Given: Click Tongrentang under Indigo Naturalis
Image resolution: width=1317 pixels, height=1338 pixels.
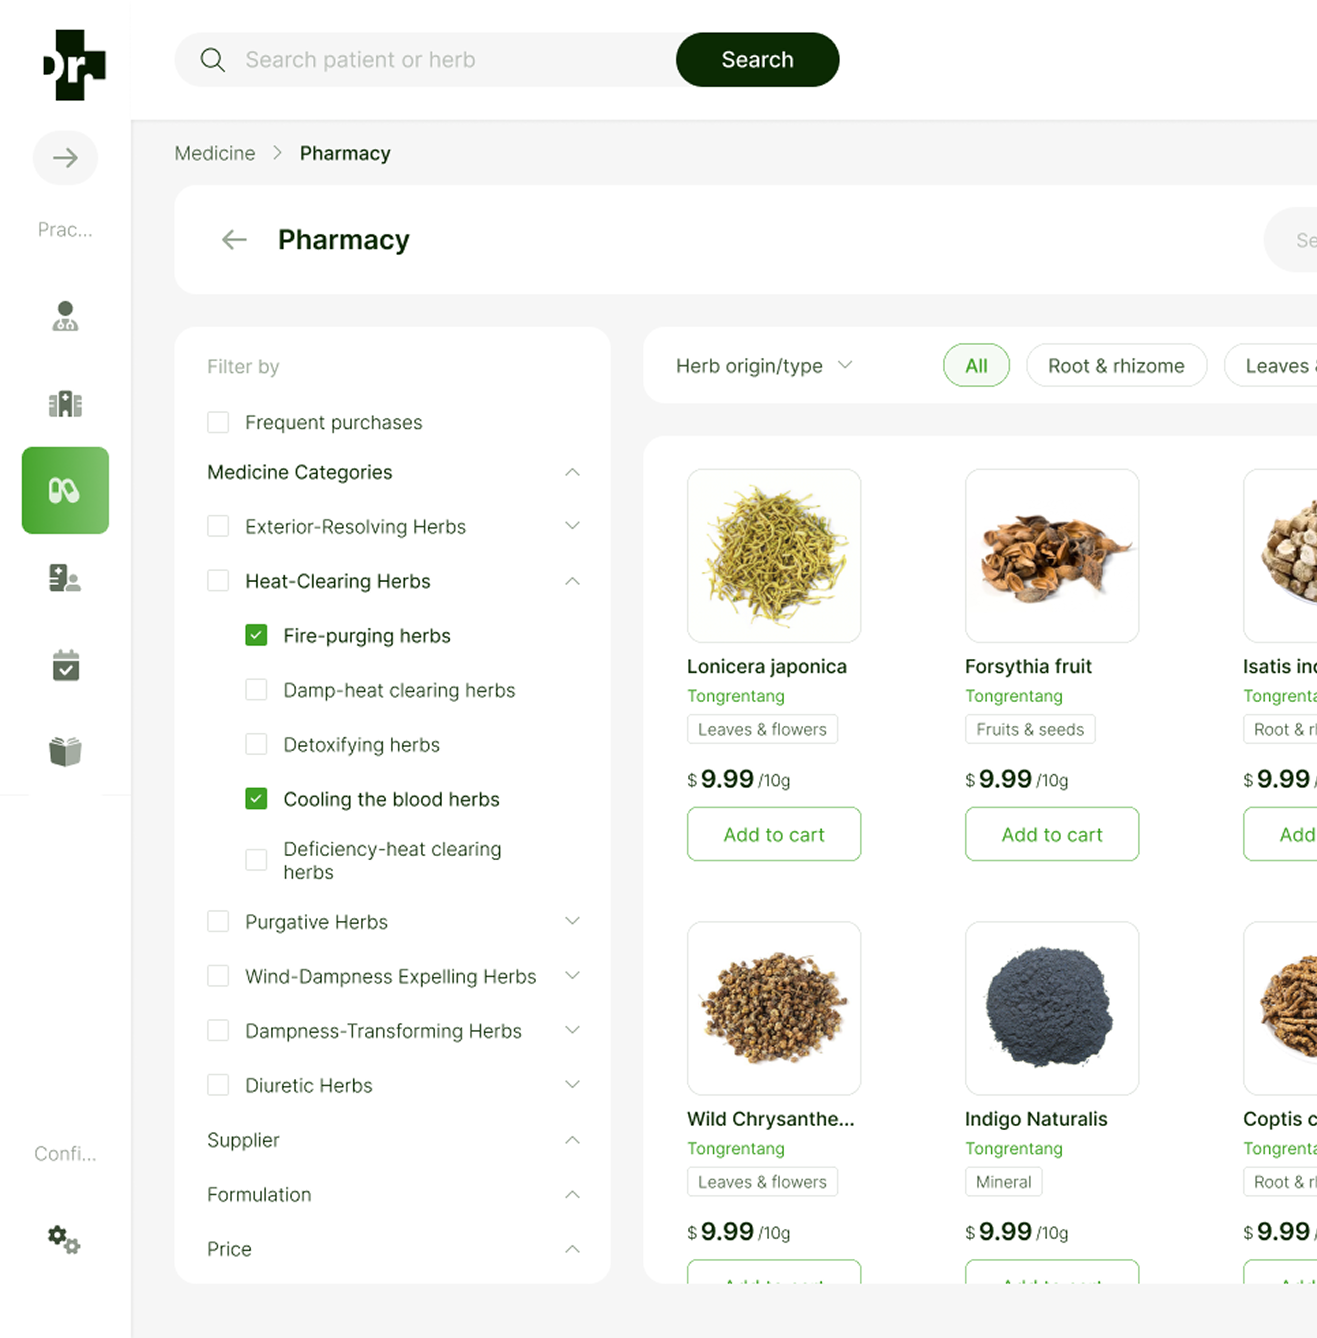Looking at the screenshot, I should coord(1014,1149).
